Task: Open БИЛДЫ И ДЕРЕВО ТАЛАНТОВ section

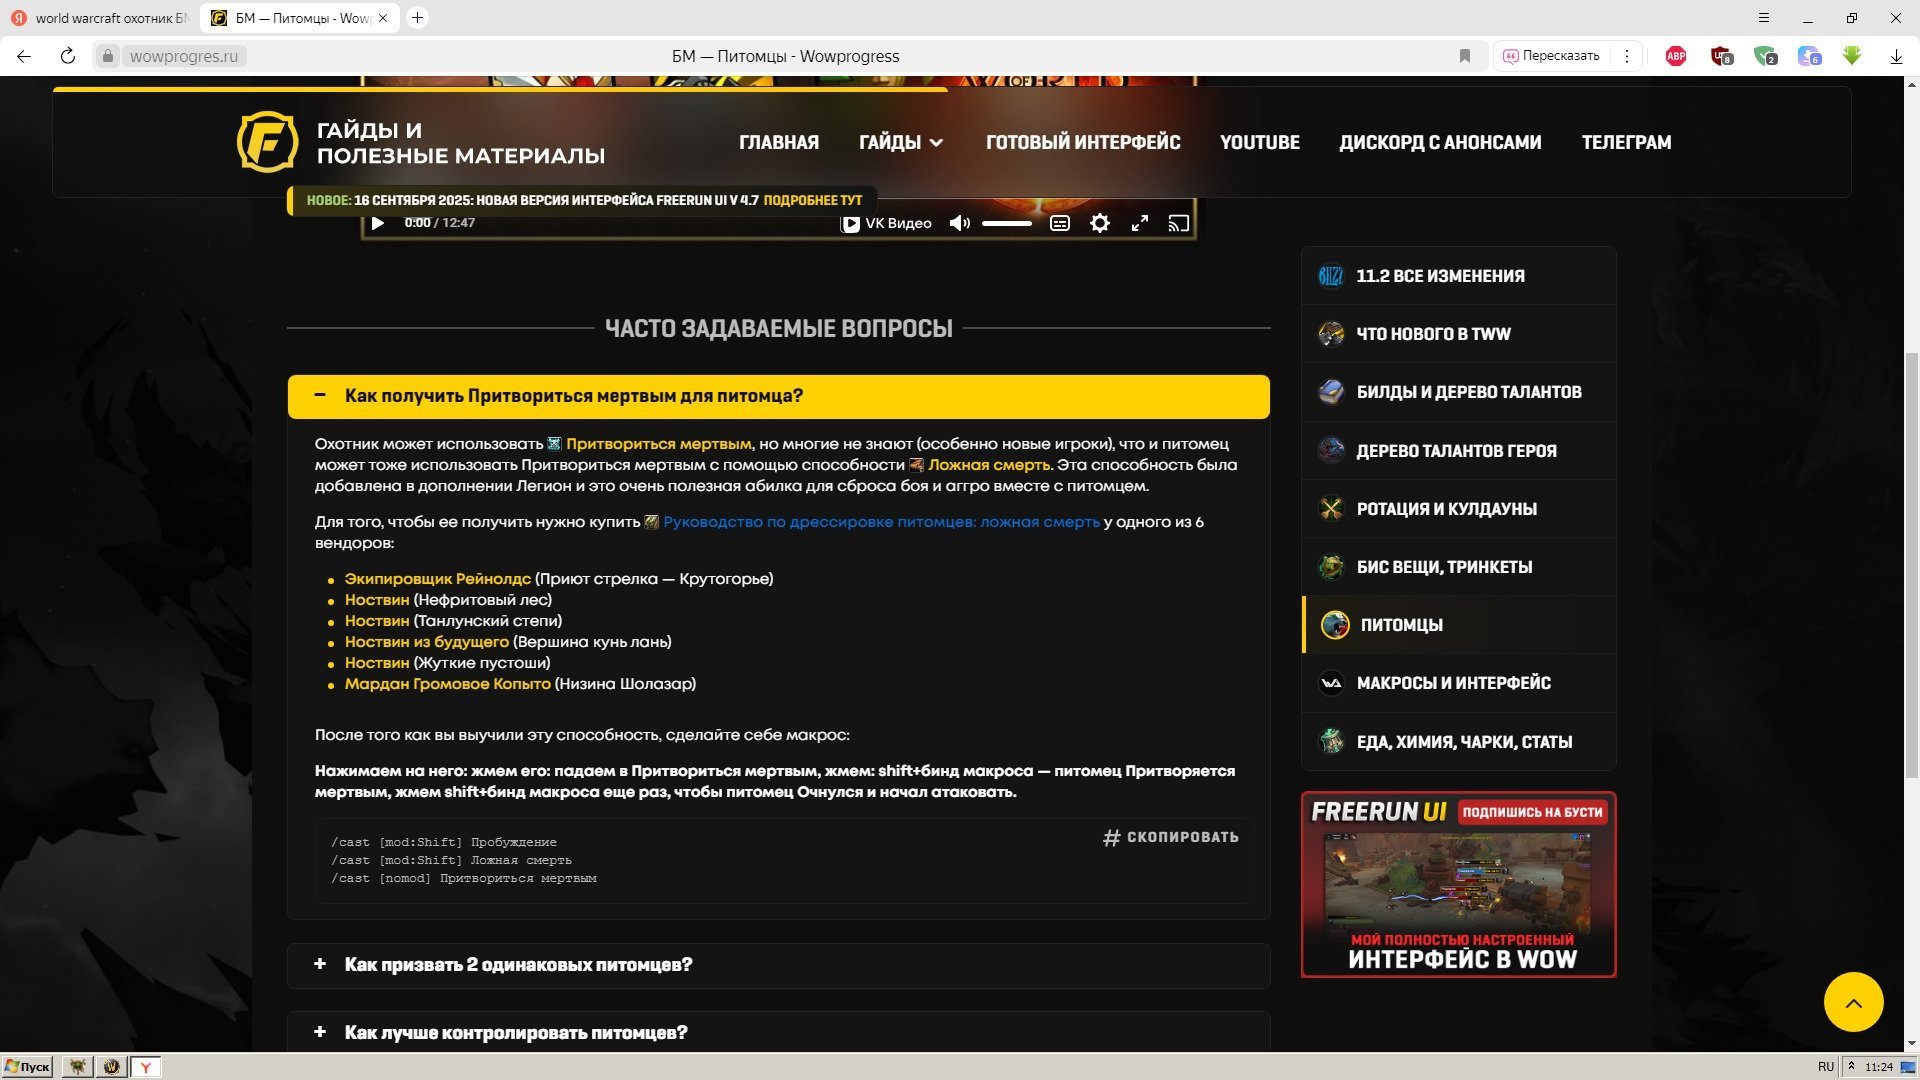Action: 1458,392
